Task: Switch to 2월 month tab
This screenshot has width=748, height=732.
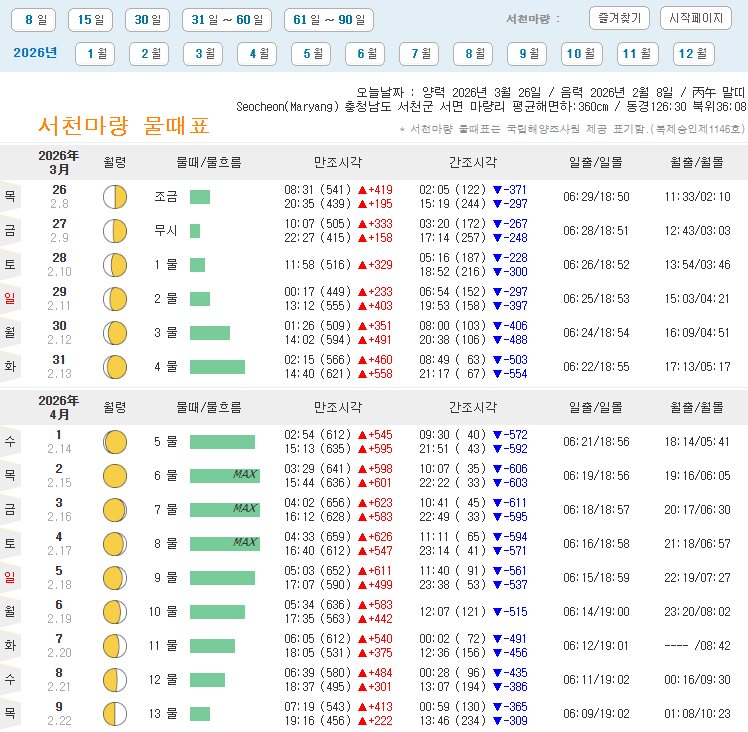Action: click(149, 53)
